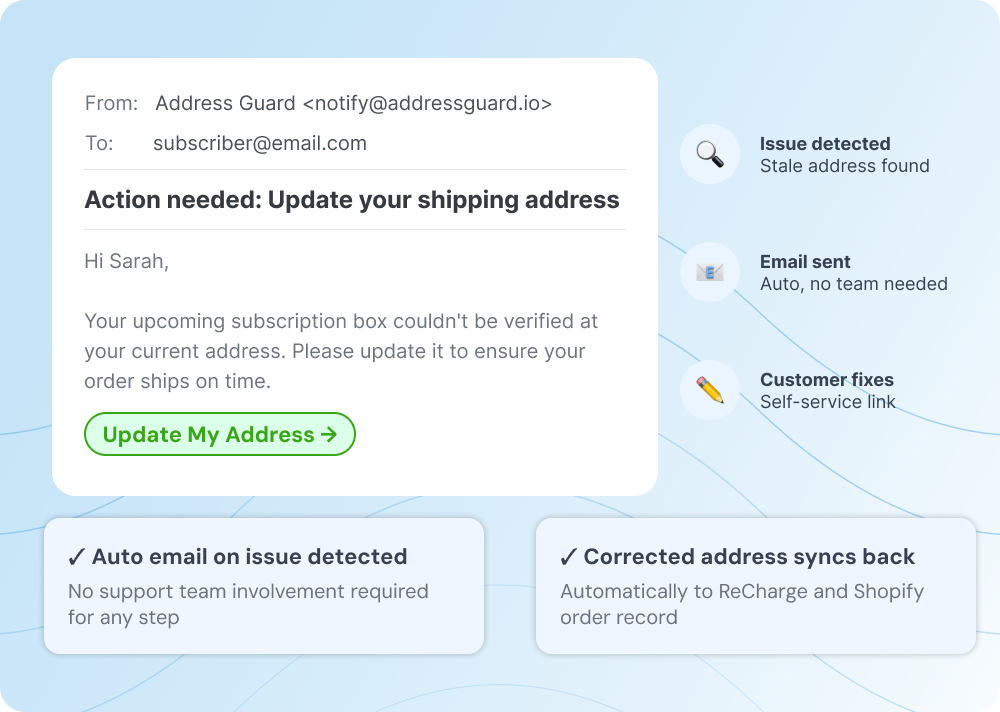Click the Corrected address syncs back card

[x=755, y=585]
